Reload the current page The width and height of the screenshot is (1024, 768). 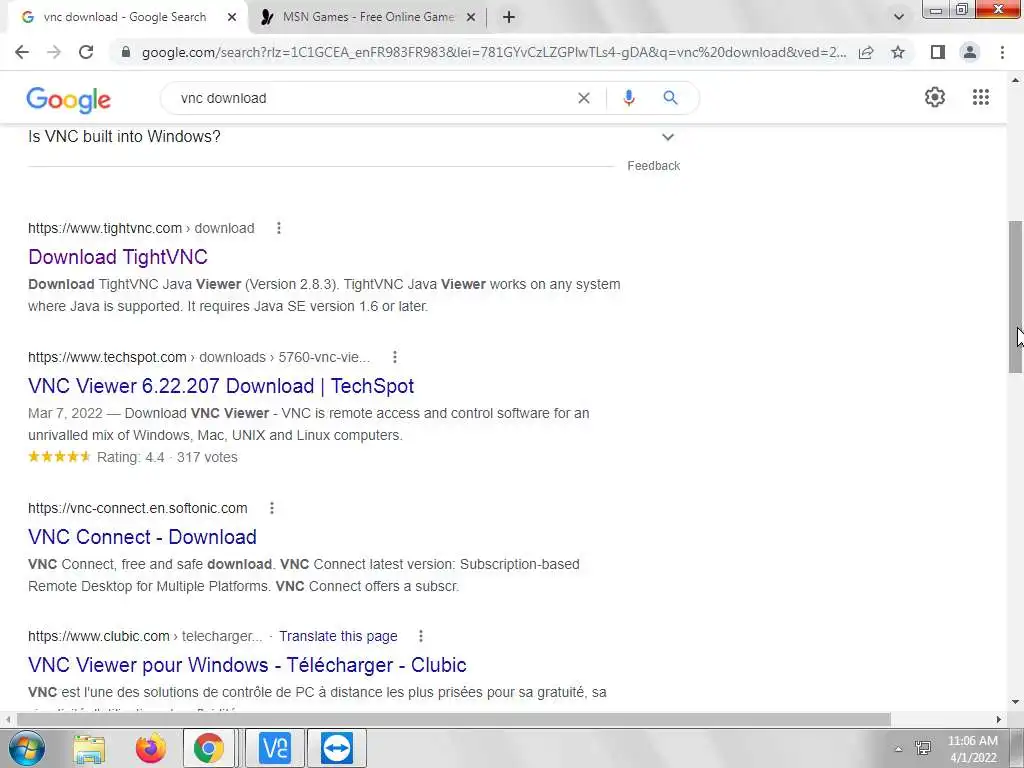(x=86, y=52)
